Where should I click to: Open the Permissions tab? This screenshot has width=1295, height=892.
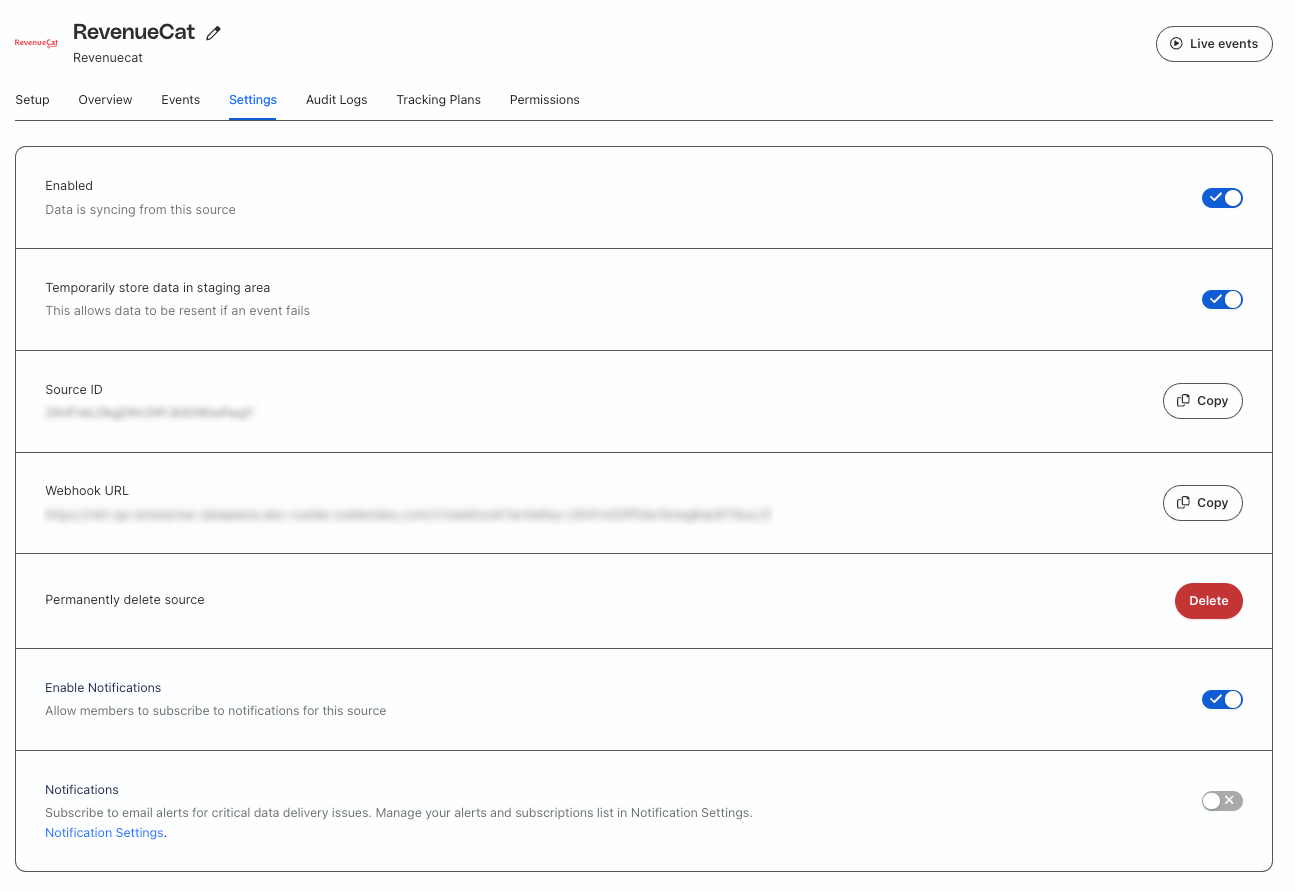click(545, 100)
